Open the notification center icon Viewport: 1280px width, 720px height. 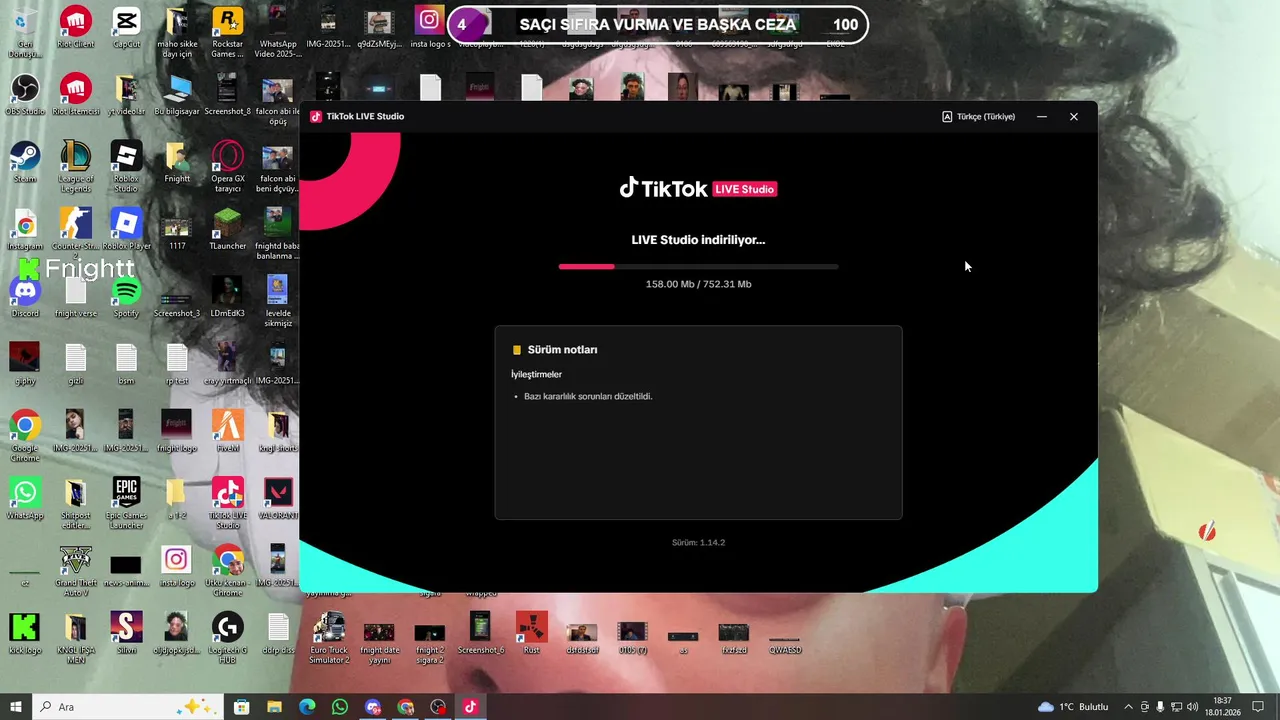[1258, 707]
